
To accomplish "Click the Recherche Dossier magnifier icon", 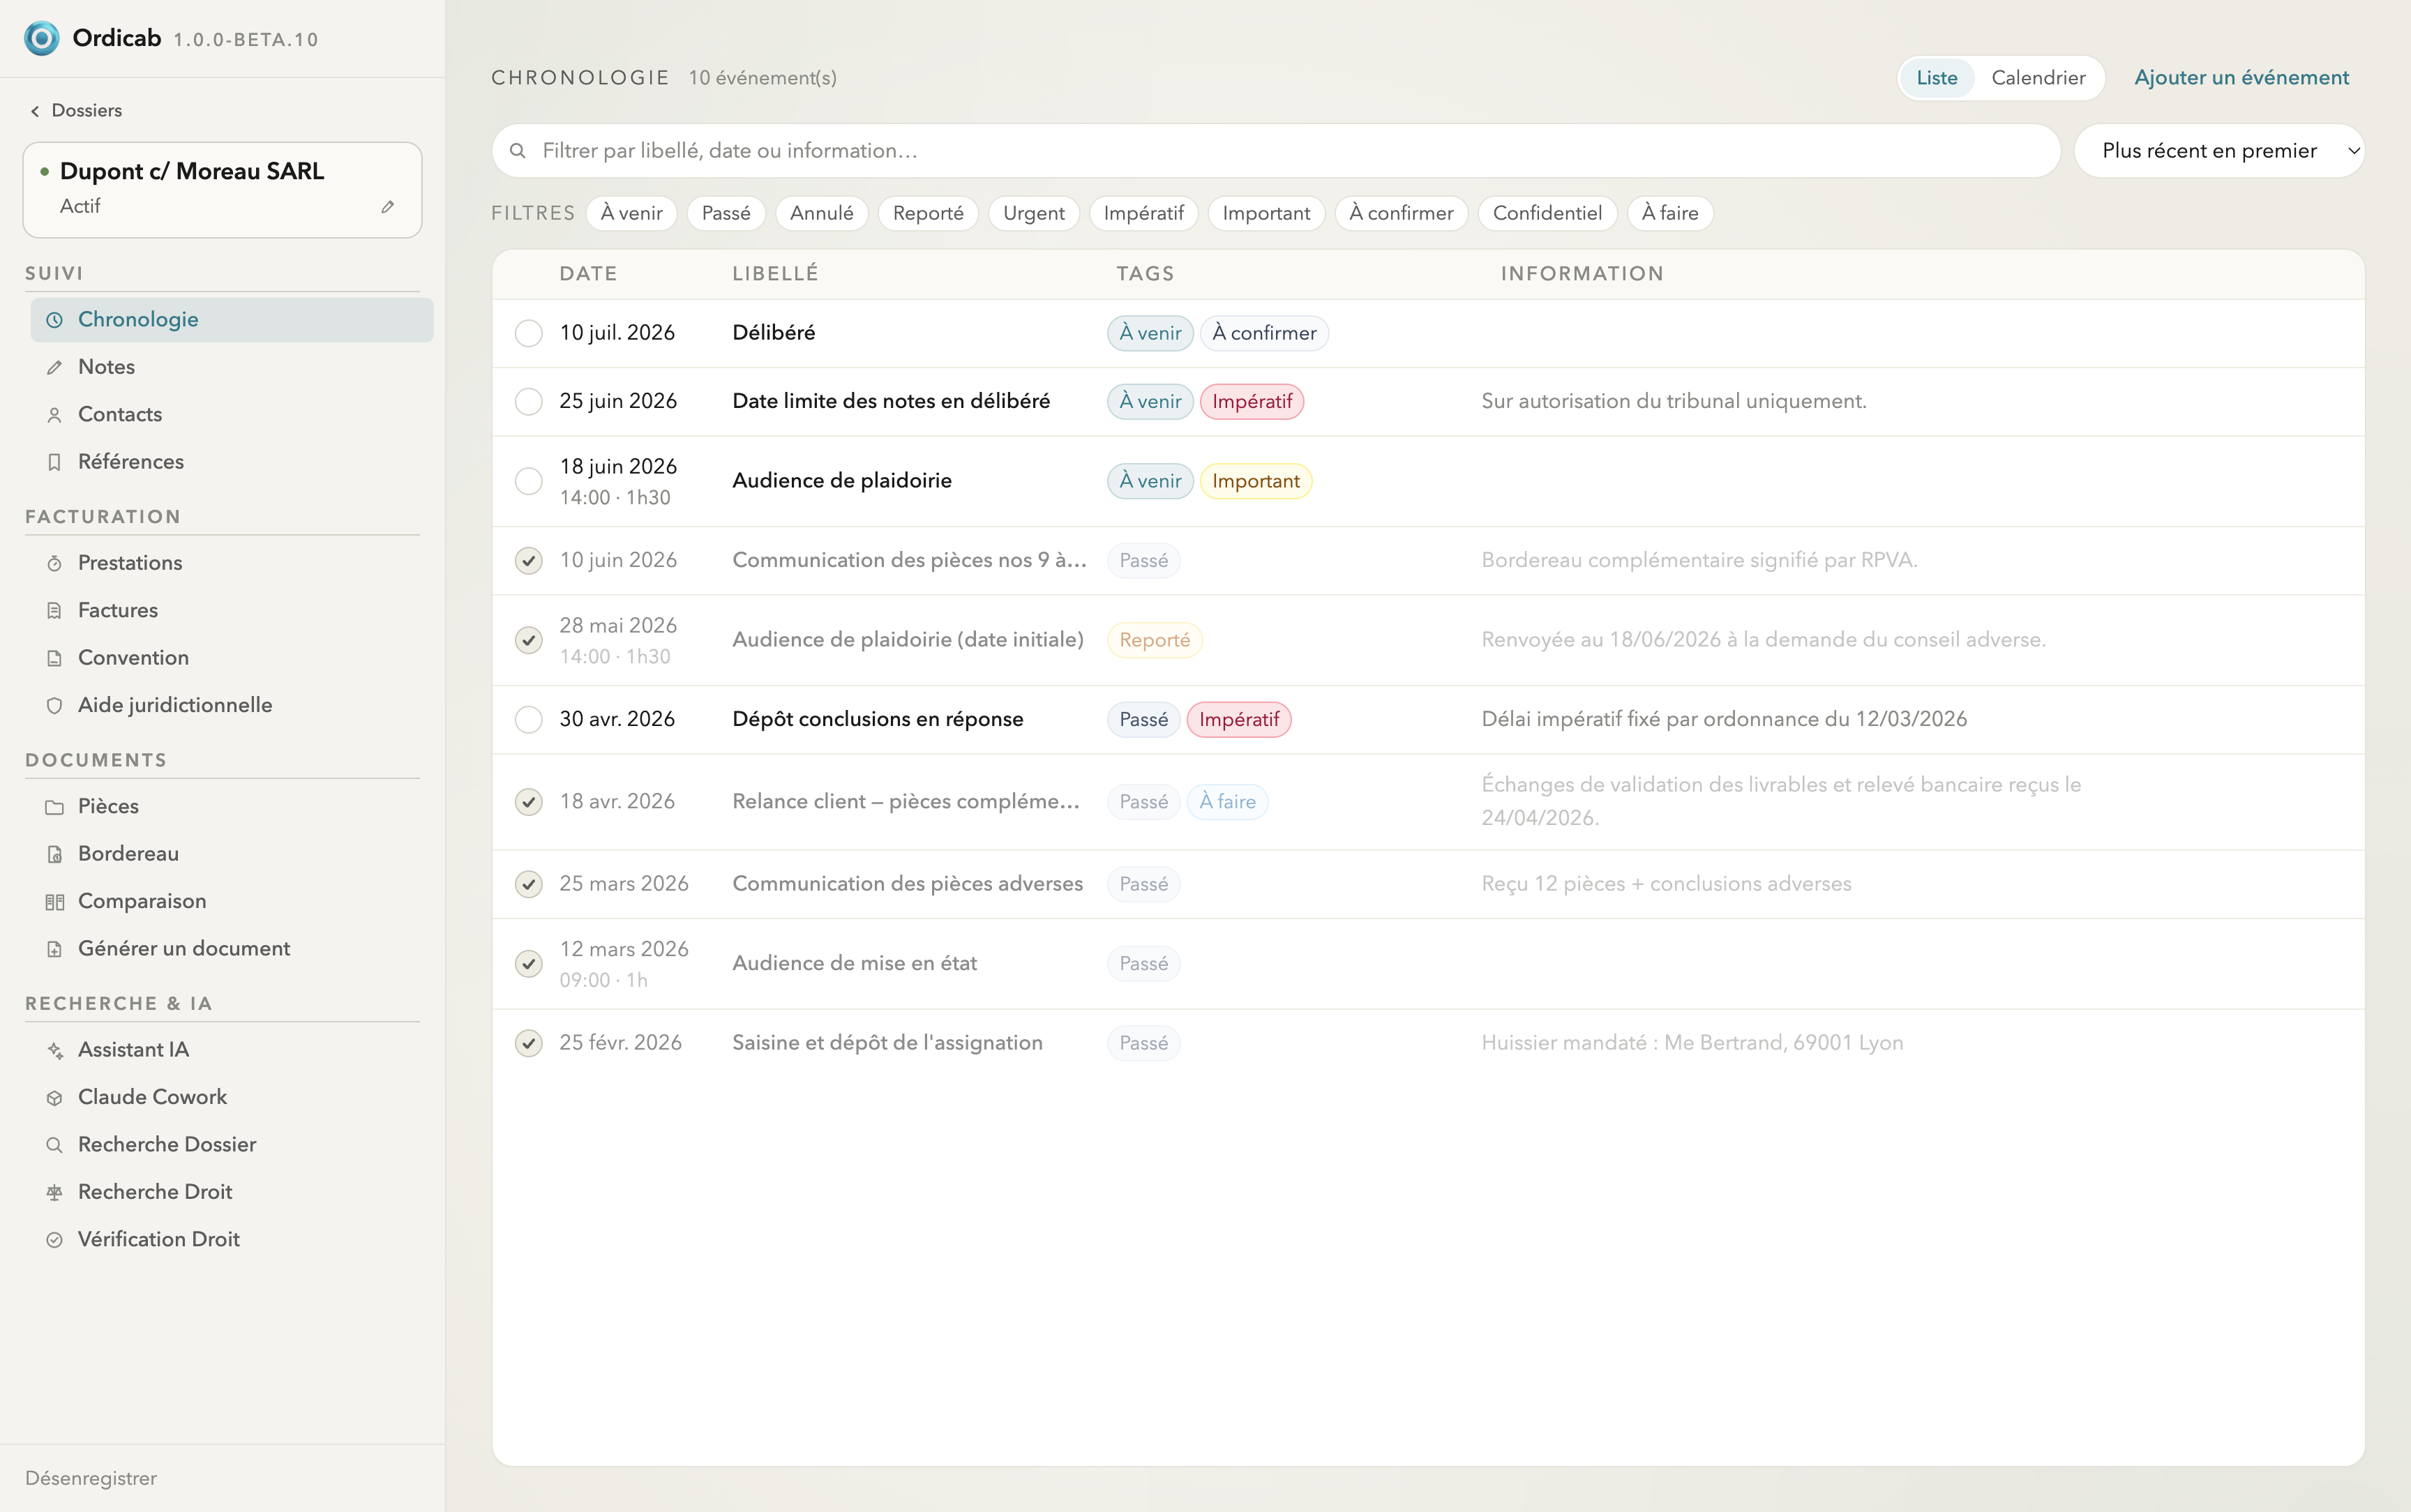I will click(x=55, y=1145).
